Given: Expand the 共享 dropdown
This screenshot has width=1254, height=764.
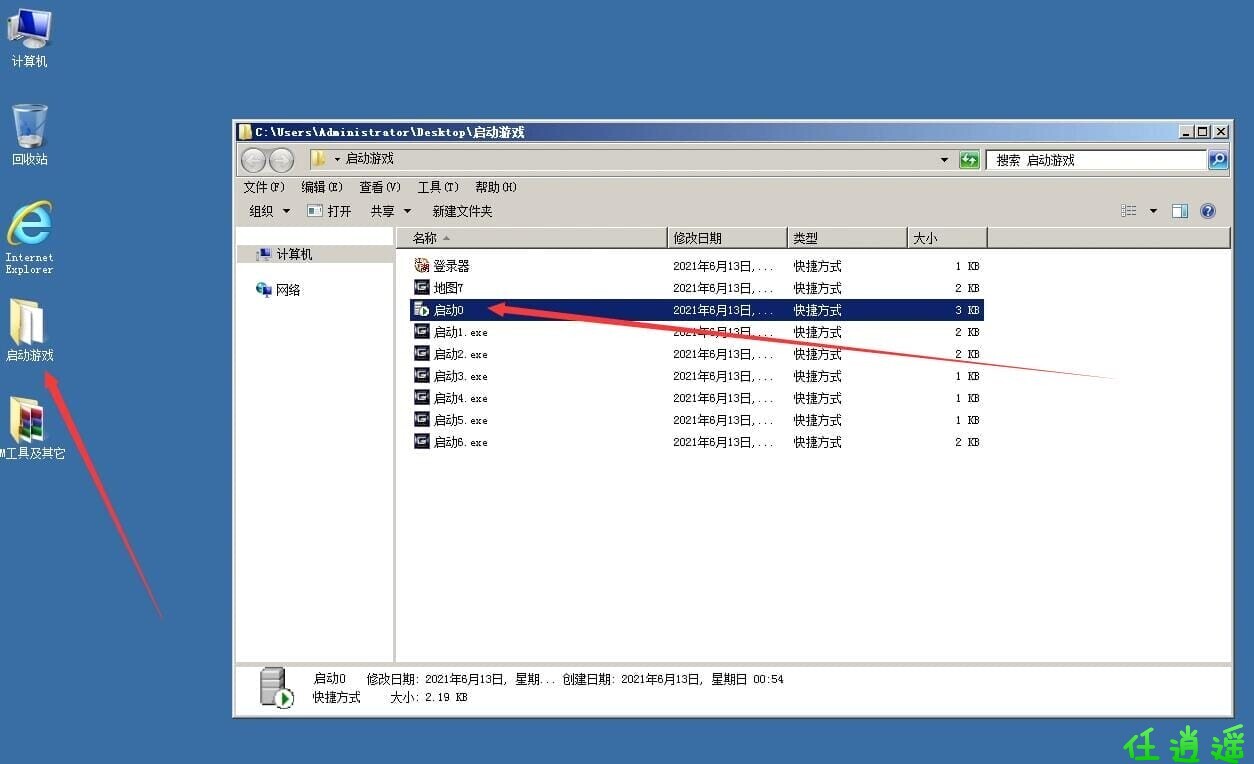Looking at the screenshot, I should tap(390, 211).
